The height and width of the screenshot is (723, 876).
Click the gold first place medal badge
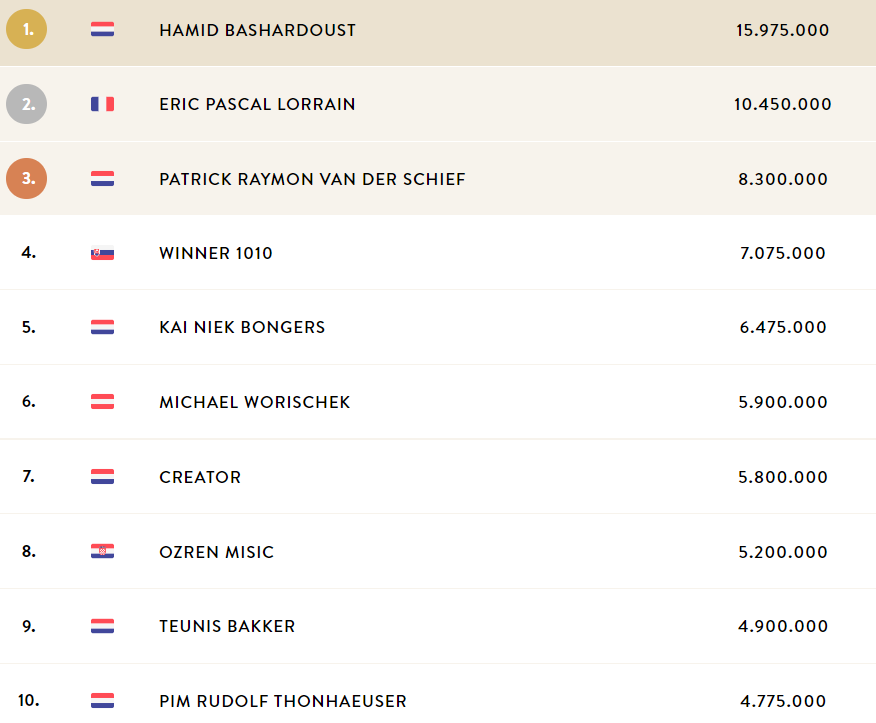26,29
